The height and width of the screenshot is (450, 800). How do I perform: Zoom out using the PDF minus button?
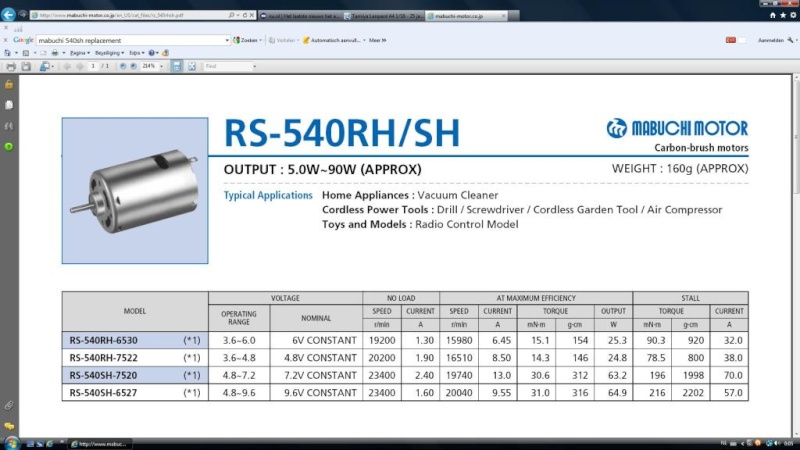coord(122,66)
